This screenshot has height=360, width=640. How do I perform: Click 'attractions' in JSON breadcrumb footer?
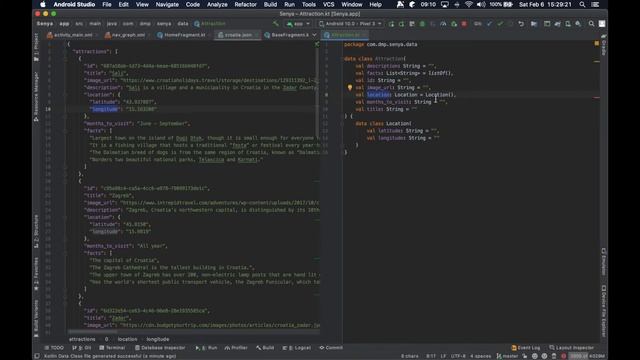click(82, 339)
